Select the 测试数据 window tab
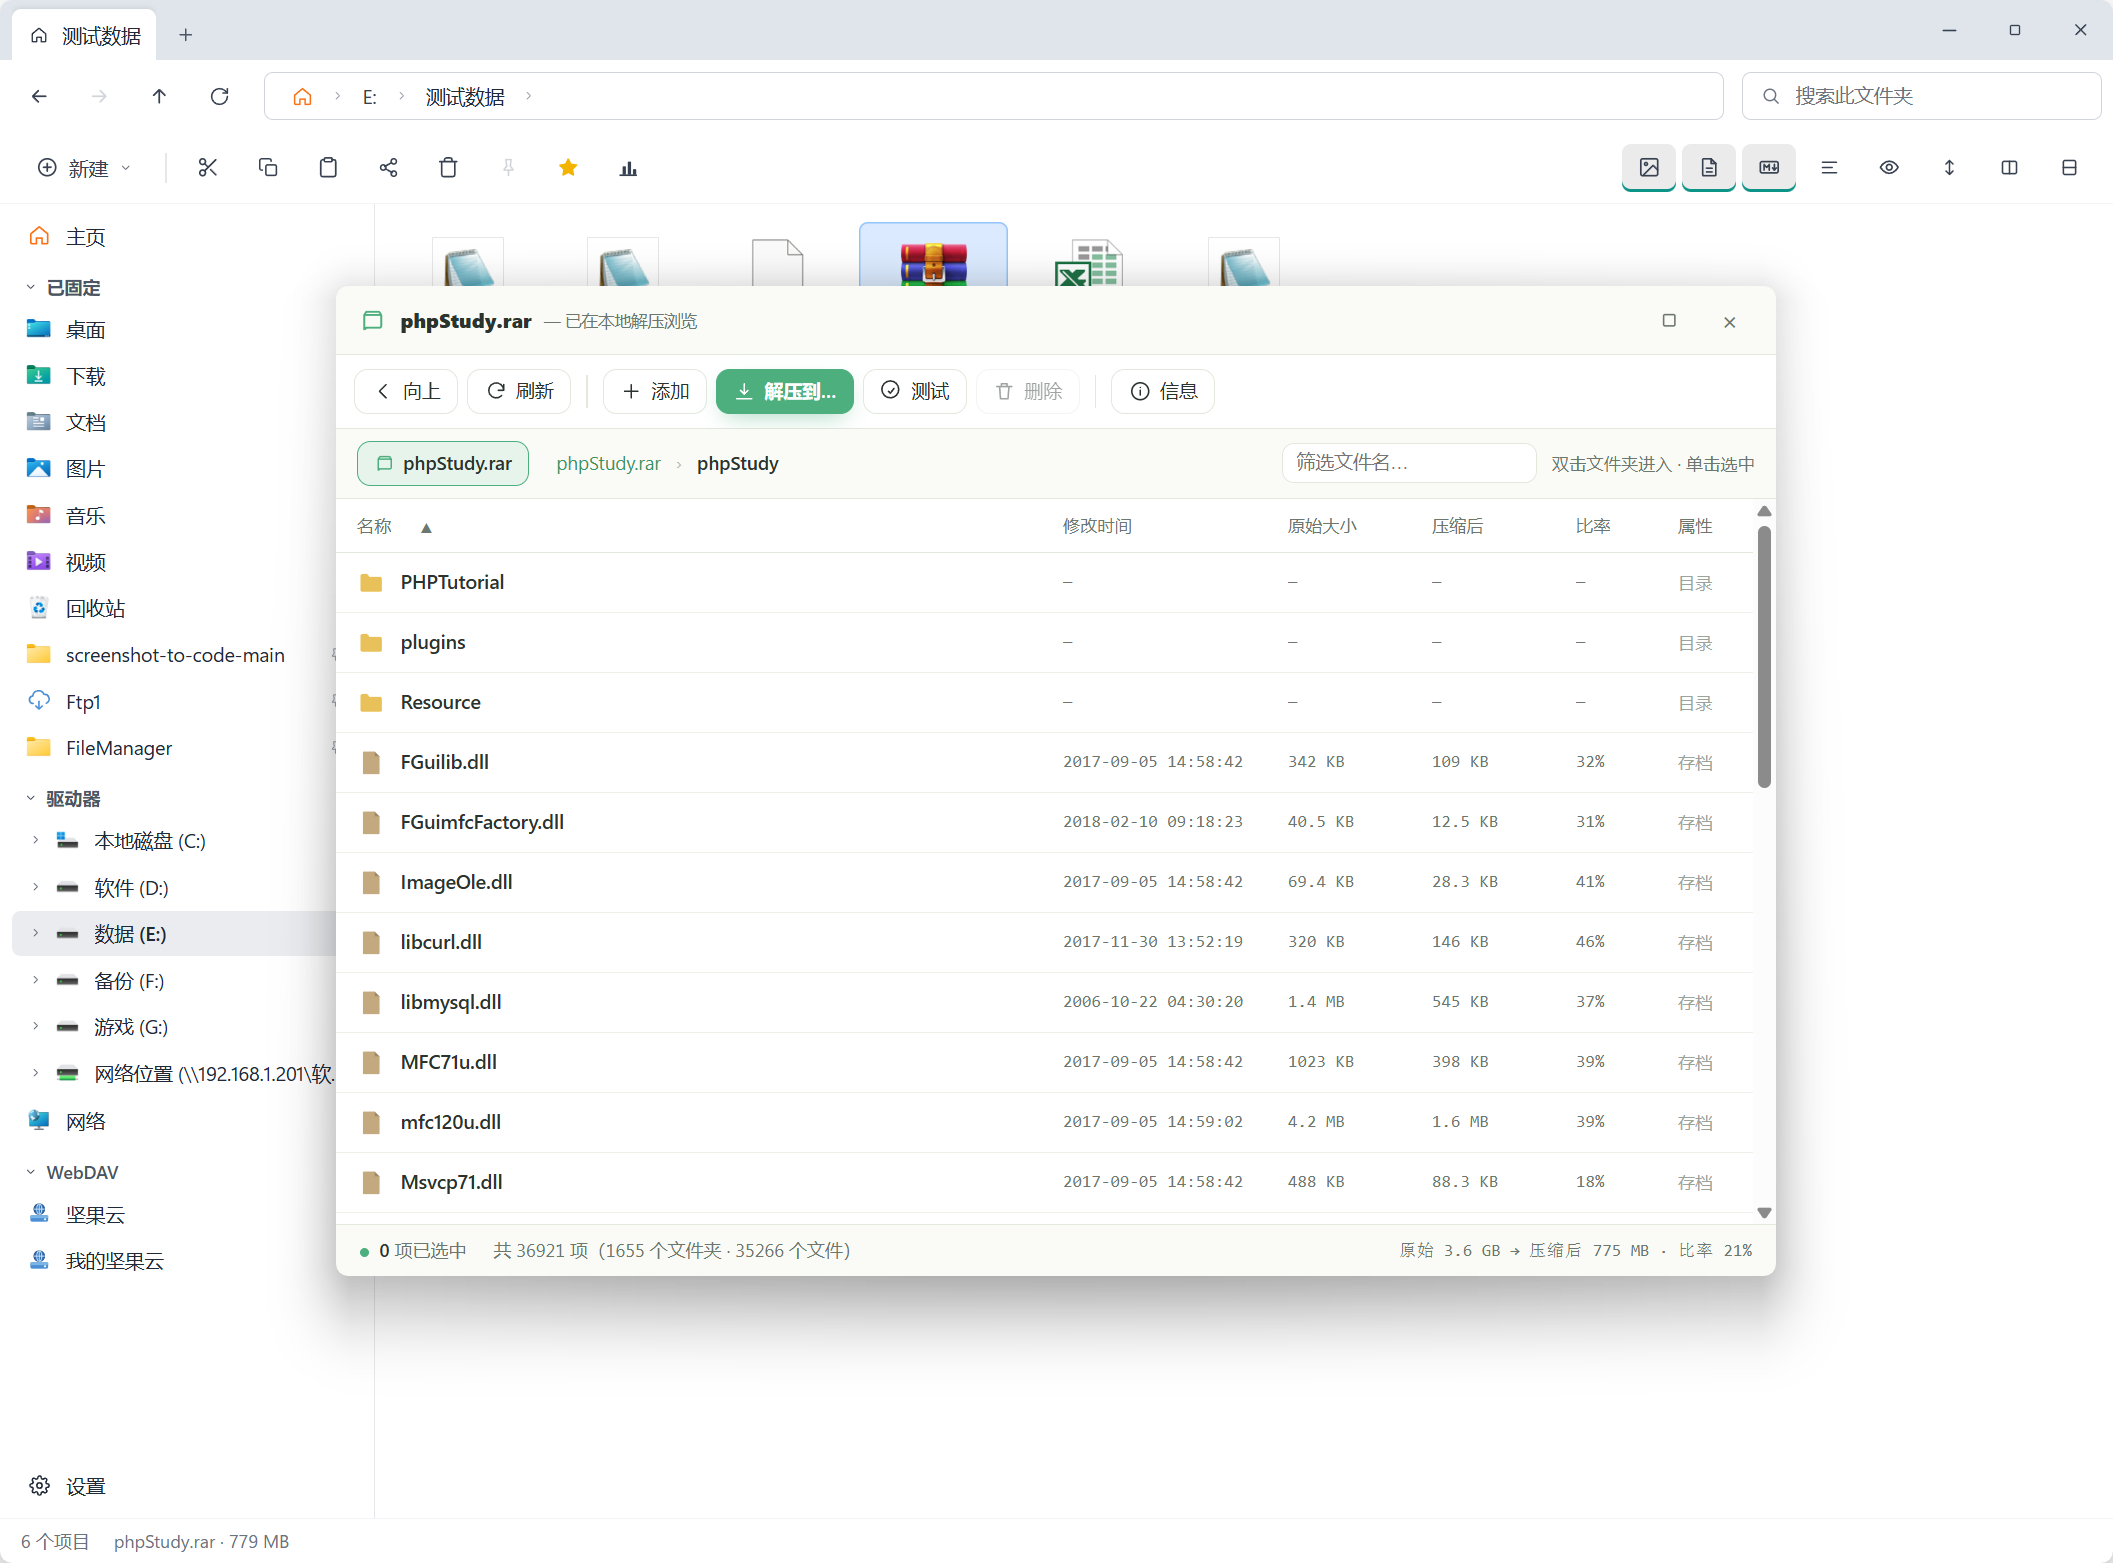2113x1563 pixels. coord(85,36)
